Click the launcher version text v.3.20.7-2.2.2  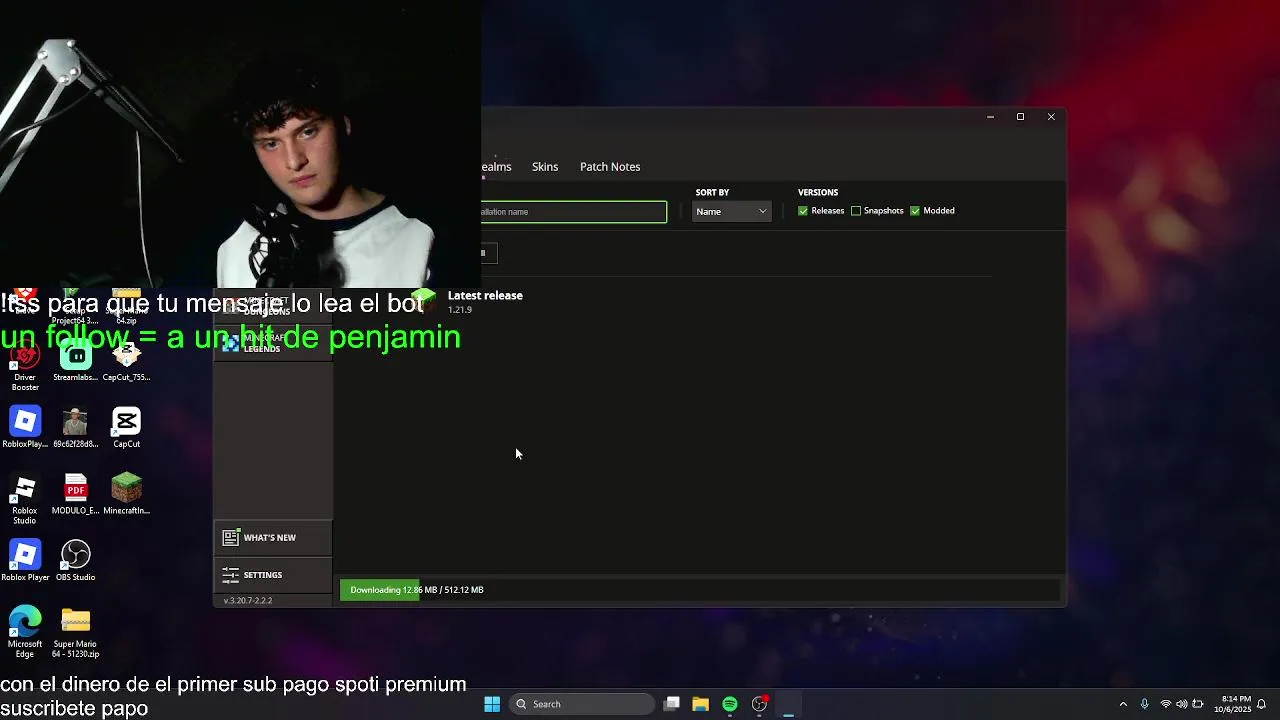click(x=248, y=601)
